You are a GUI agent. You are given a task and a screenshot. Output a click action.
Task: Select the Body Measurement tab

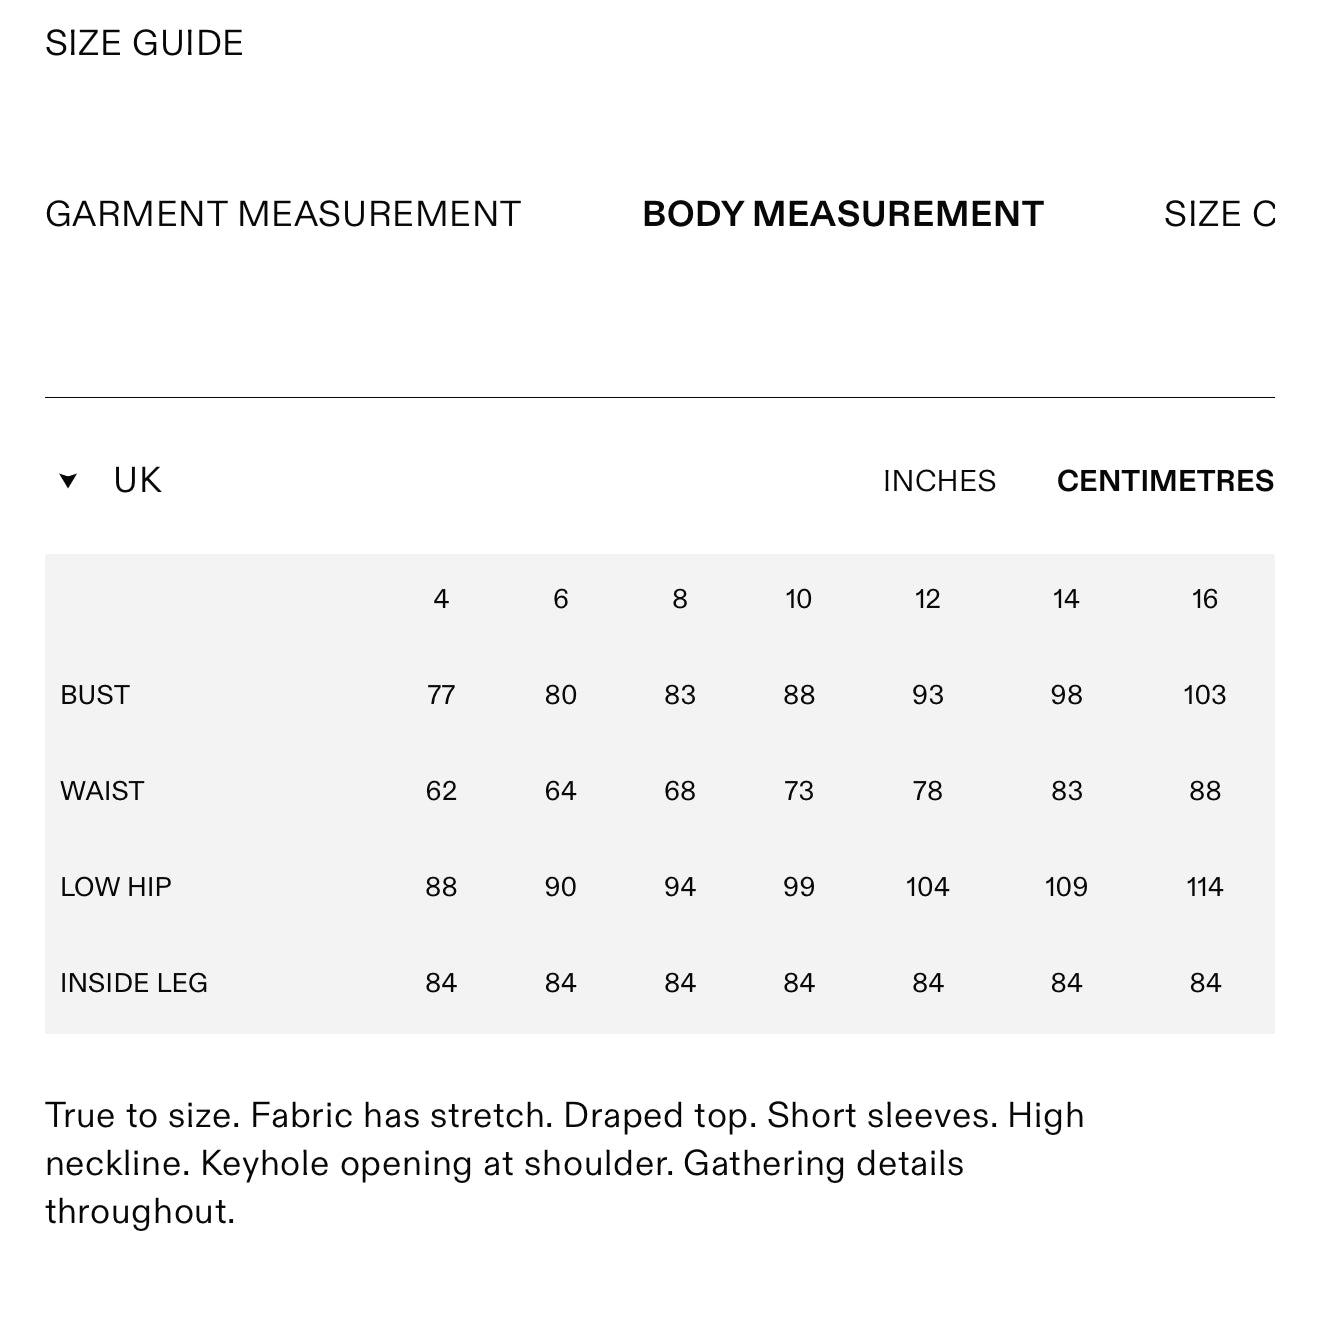click(x=842, y=214)
